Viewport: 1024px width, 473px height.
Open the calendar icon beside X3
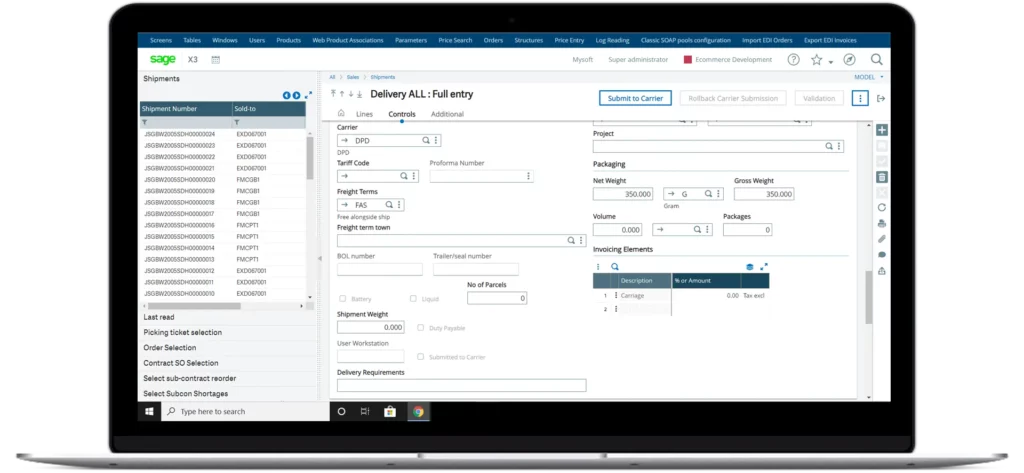coord(216,59)
